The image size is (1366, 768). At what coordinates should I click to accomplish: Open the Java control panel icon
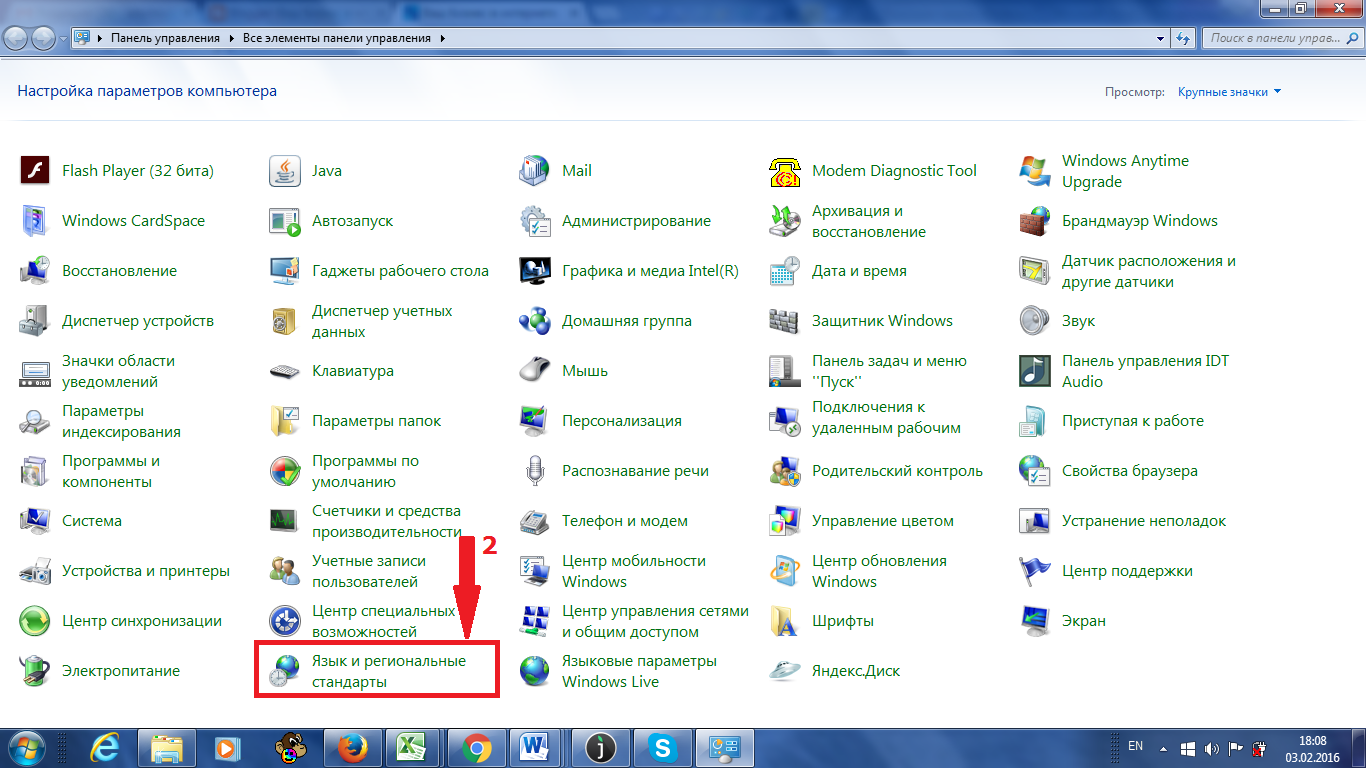[x=285, y=171]
